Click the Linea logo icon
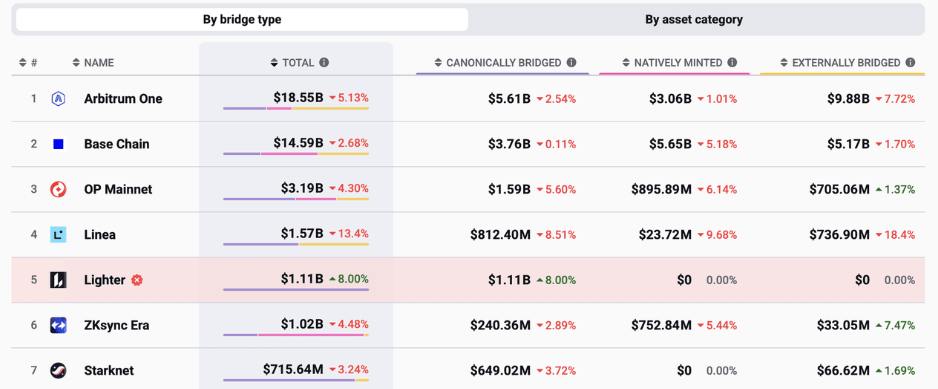This screenshot has width=938, height=389. coord(58,235)
